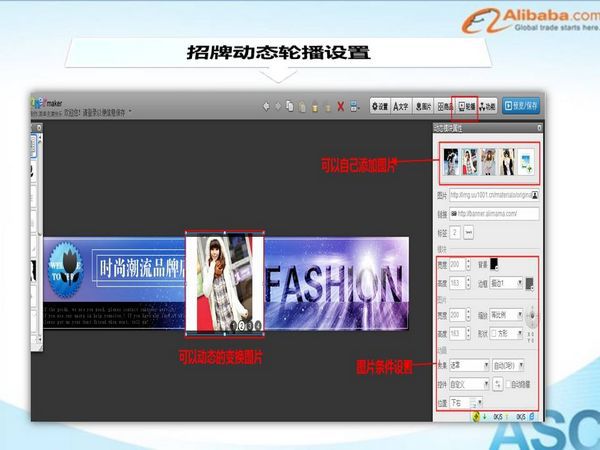This screenshot has width=600, height=450.
Task: Open the 缩放 scaling dropdown
Action: coord(506,315)
